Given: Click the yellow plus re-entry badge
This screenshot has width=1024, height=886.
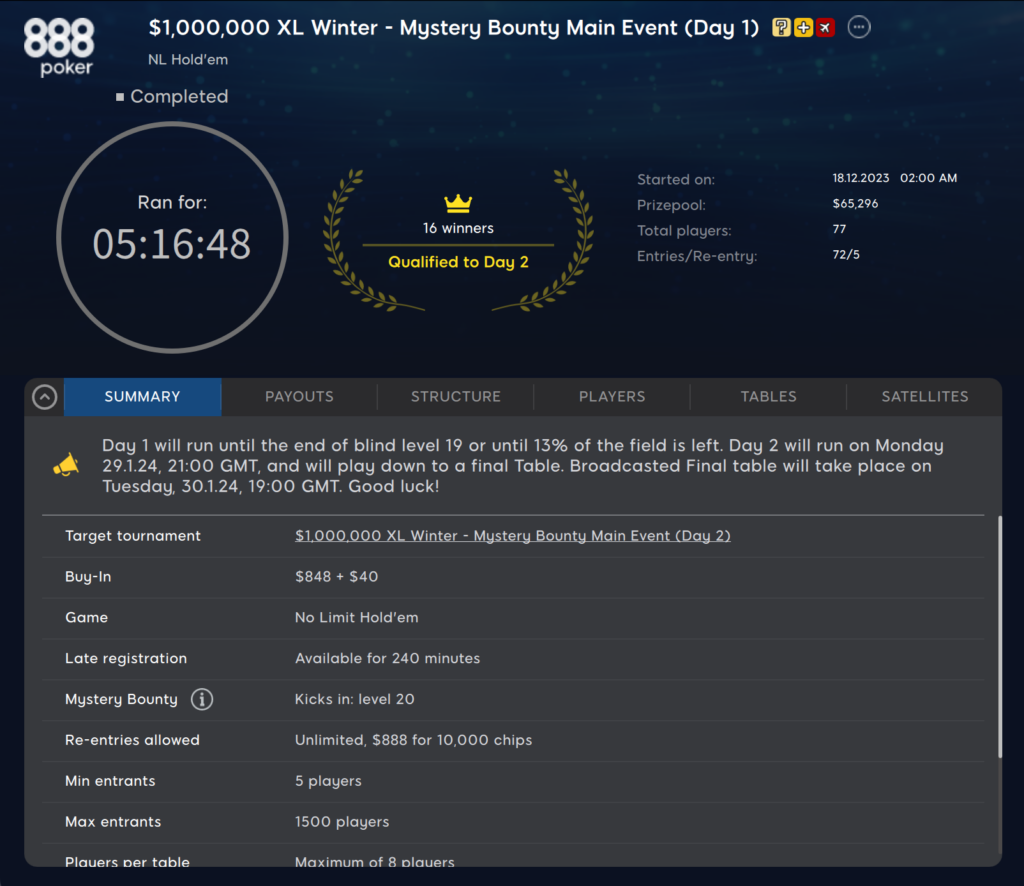Looking at the screenshot, I should click(x=803, y=28).
